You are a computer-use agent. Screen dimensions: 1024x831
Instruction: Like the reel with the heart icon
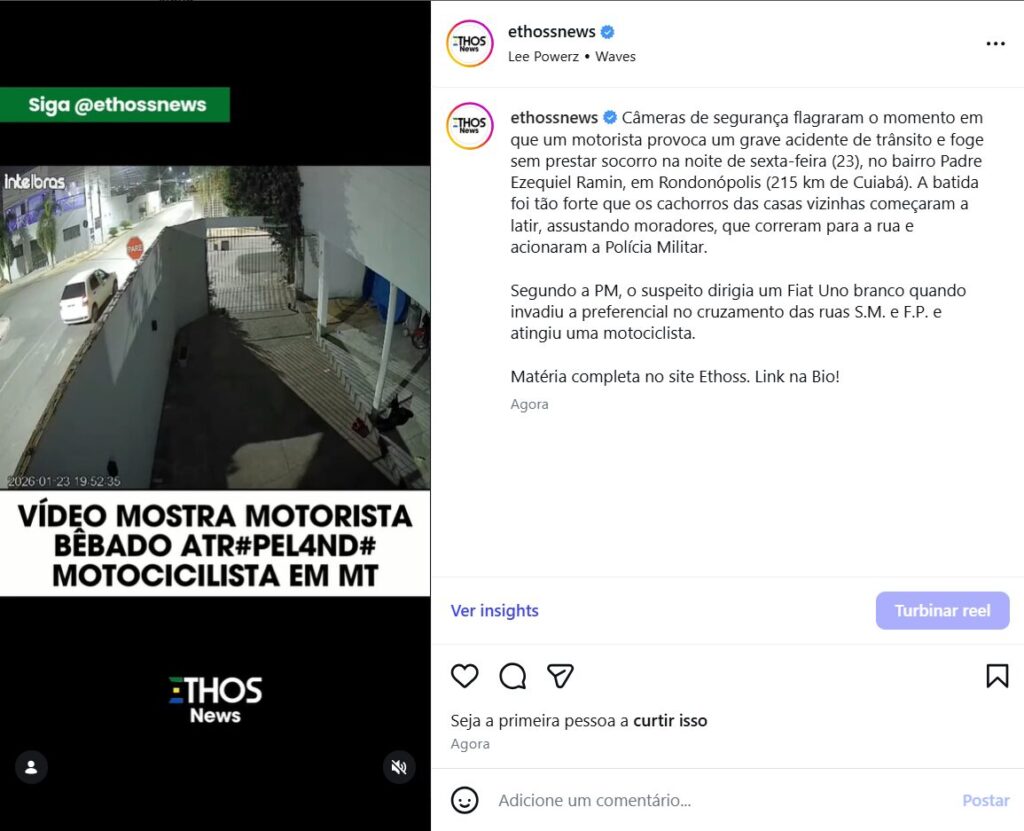[x=464, y=676]
